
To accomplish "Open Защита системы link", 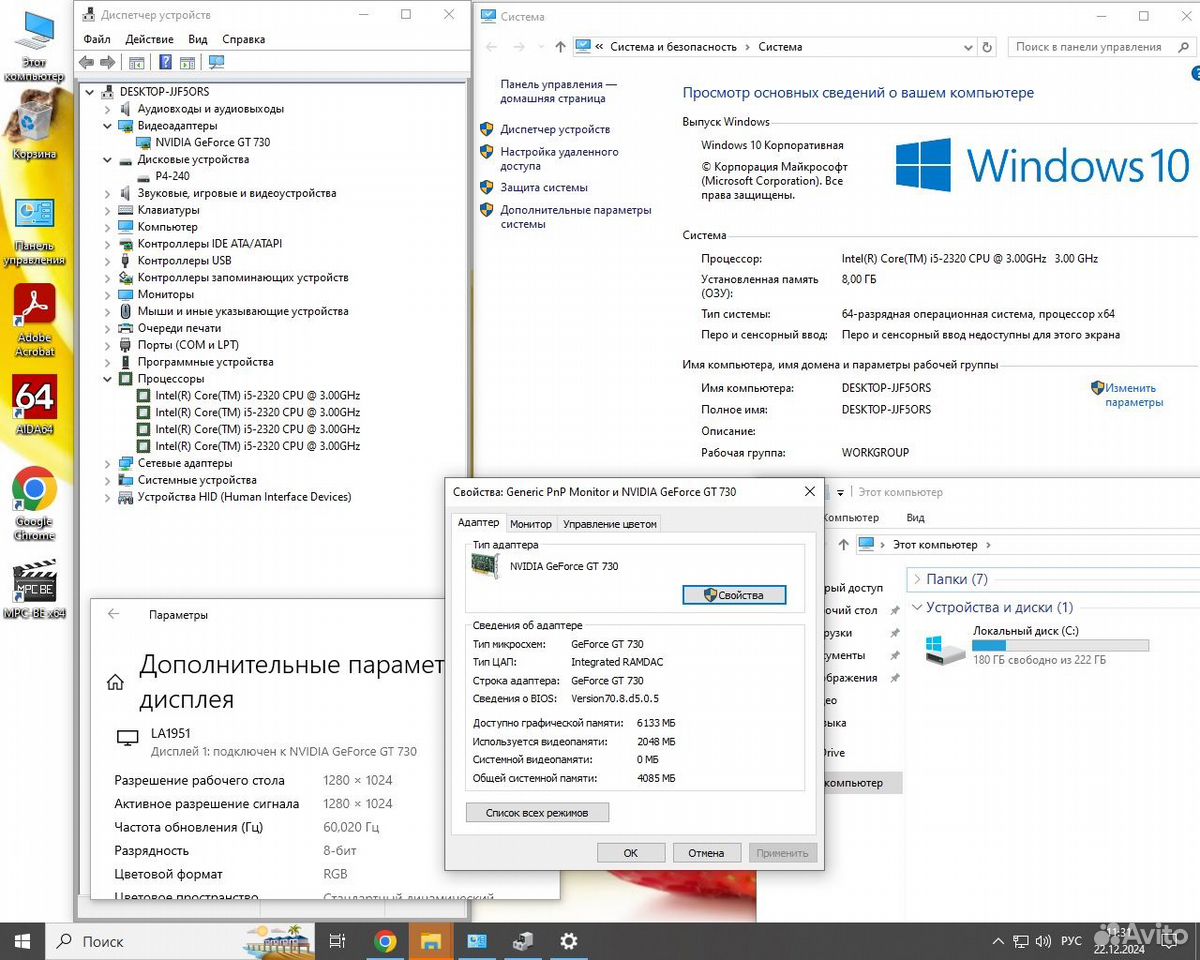I will point(544,187).
